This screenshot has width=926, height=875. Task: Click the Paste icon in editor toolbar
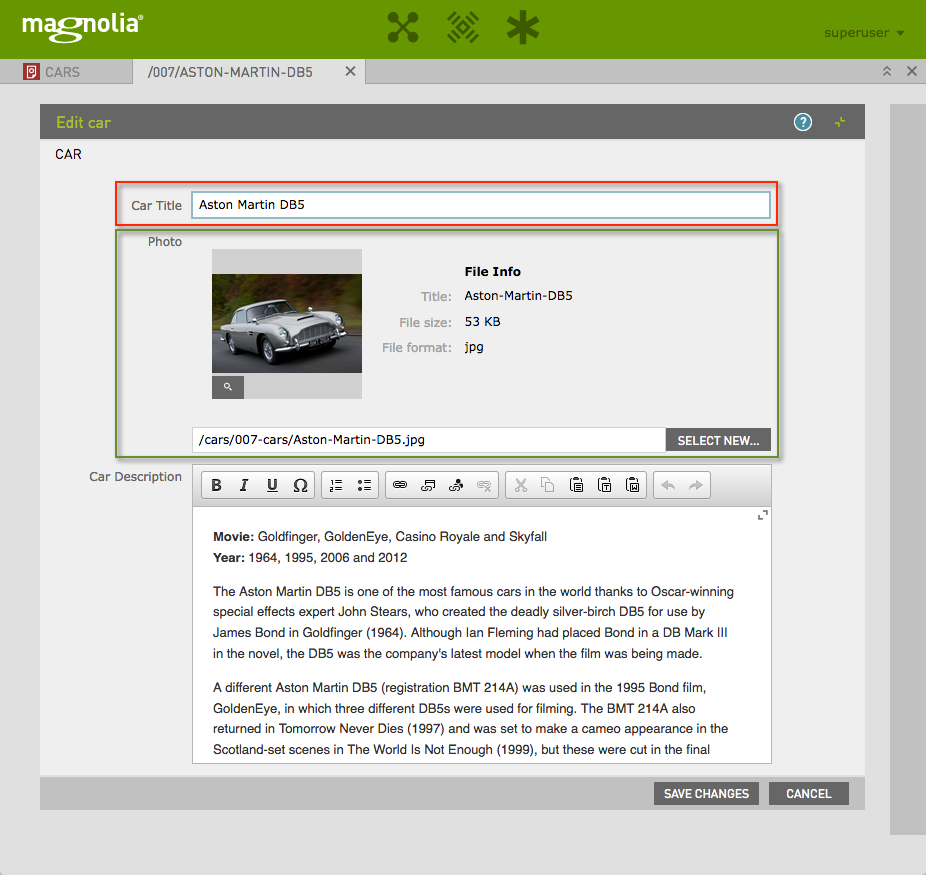(x=576, y=485)
